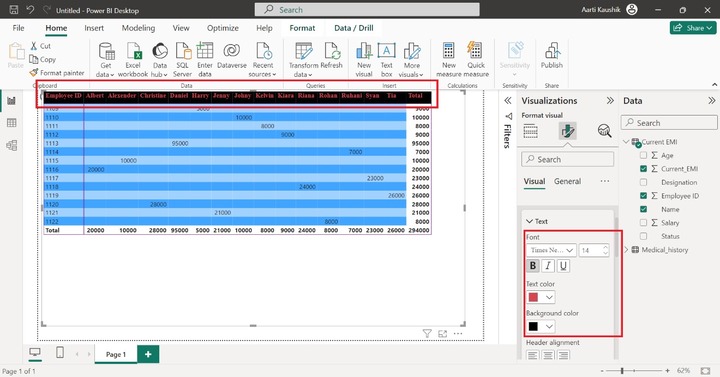Add a New visual

[364, 60]
